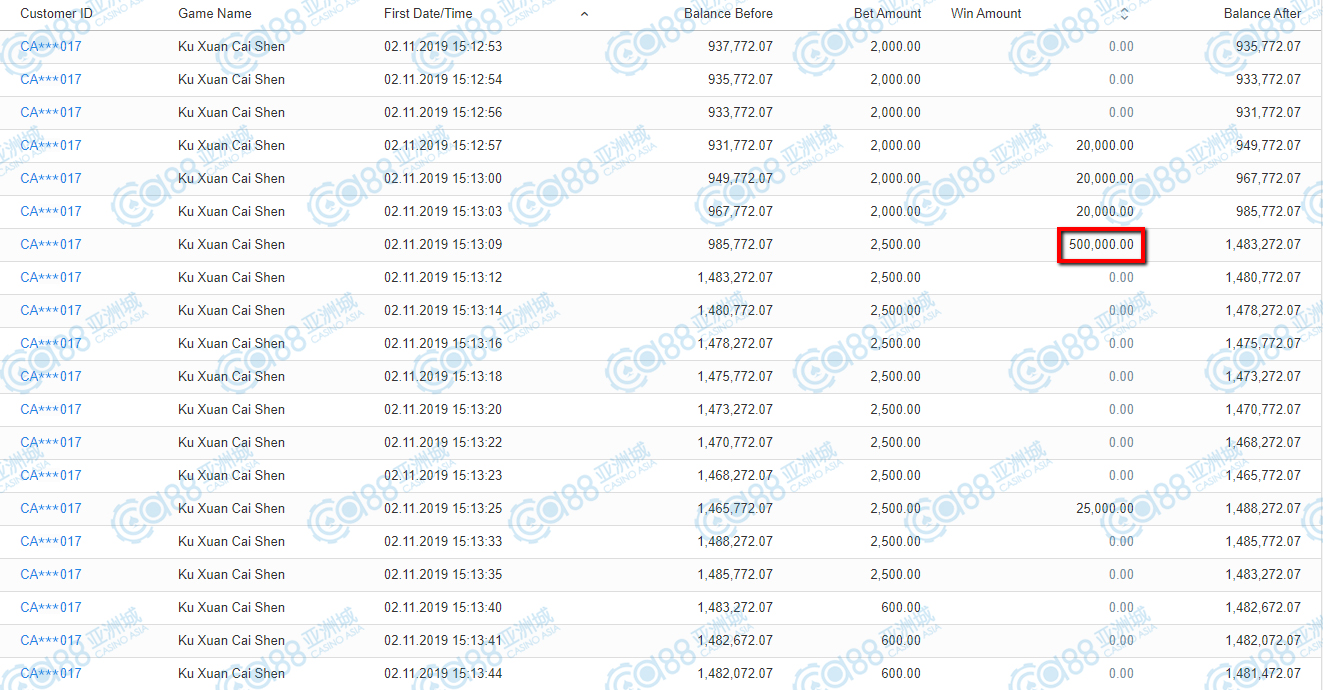Viewport: 1323px width, 690px height.
Task: Click the Win Amount column header label
Action: coord(986,14)
